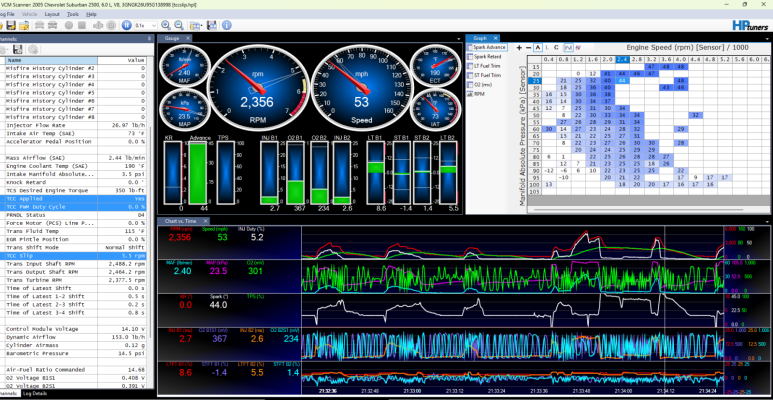The image size is (773, 400).
Task: Click the large Speed gauge
Action: point(362,87)
